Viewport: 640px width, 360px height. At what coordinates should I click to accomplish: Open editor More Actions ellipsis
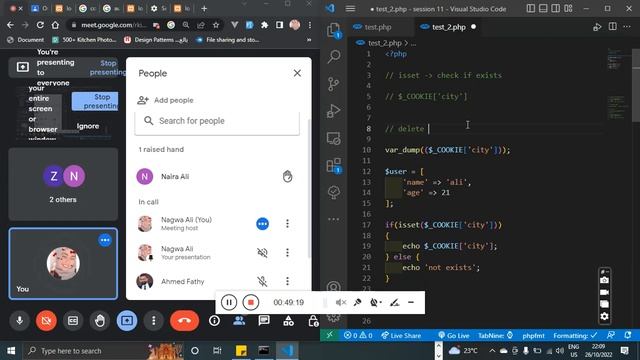coord(627,27)
